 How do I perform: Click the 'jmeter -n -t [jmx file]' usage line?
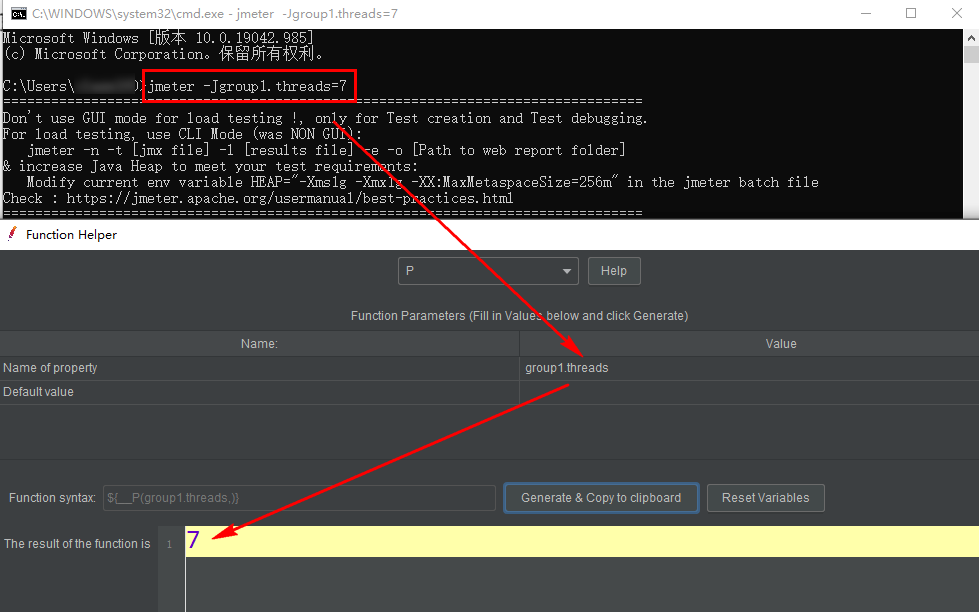coord(327,151)
